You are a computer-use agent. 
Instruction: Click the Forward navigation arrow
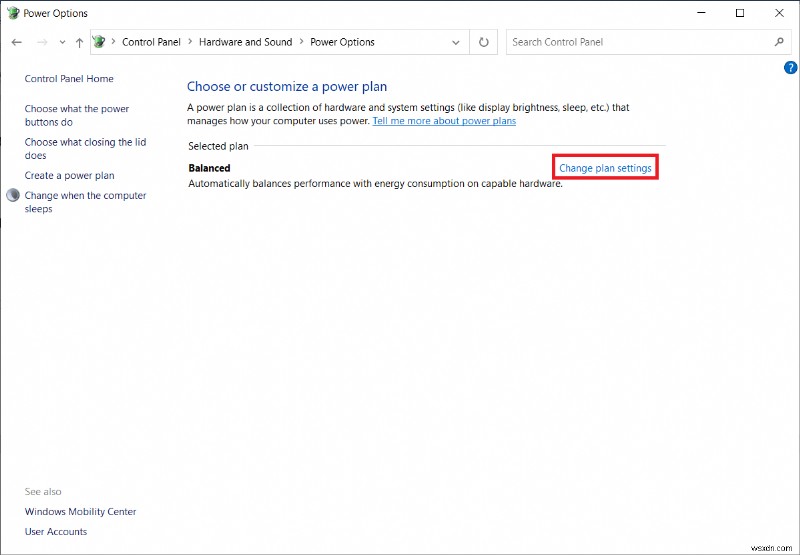pyautogui.click(x=42, y=42)
